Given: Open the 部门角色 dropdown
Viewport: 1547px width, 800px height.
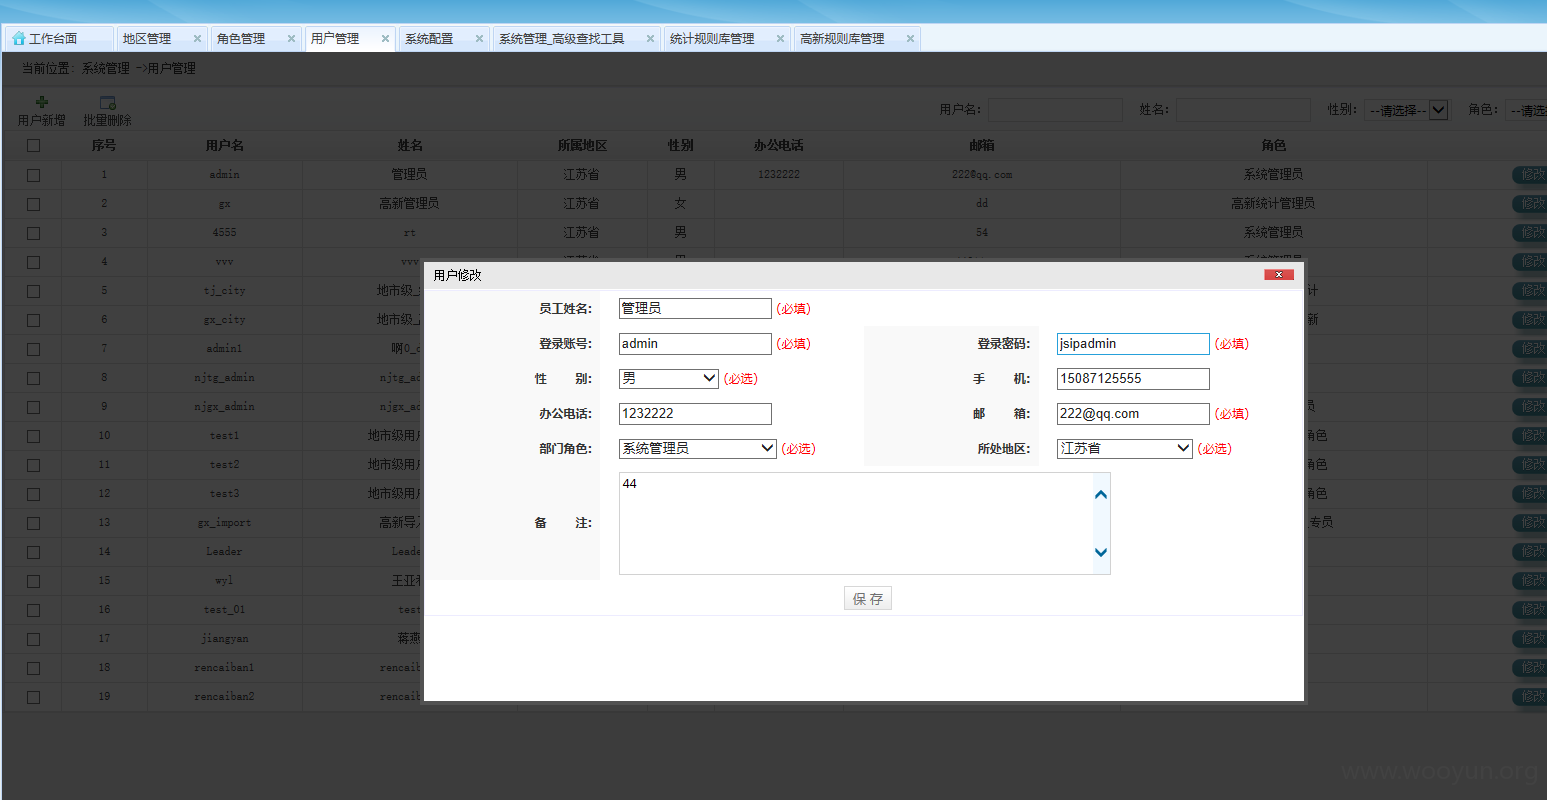Looking at the screenshot, I should coord(697,448).
